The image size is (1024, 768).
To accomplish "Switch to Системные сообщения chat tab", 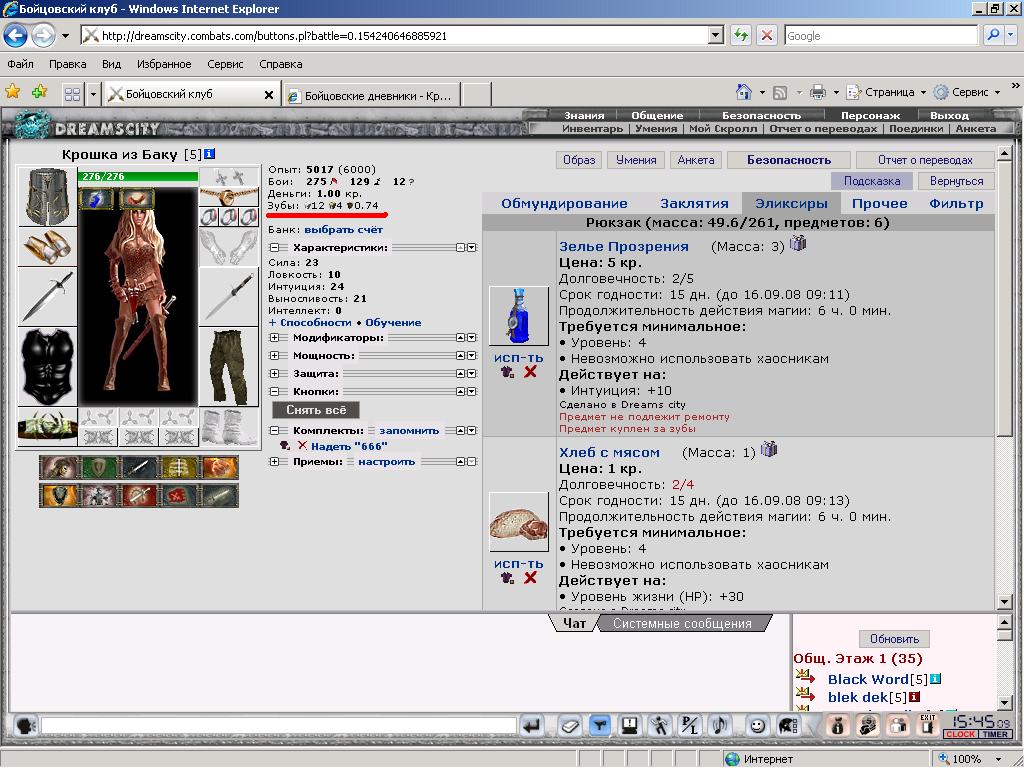I will click(x=682, y=624).
